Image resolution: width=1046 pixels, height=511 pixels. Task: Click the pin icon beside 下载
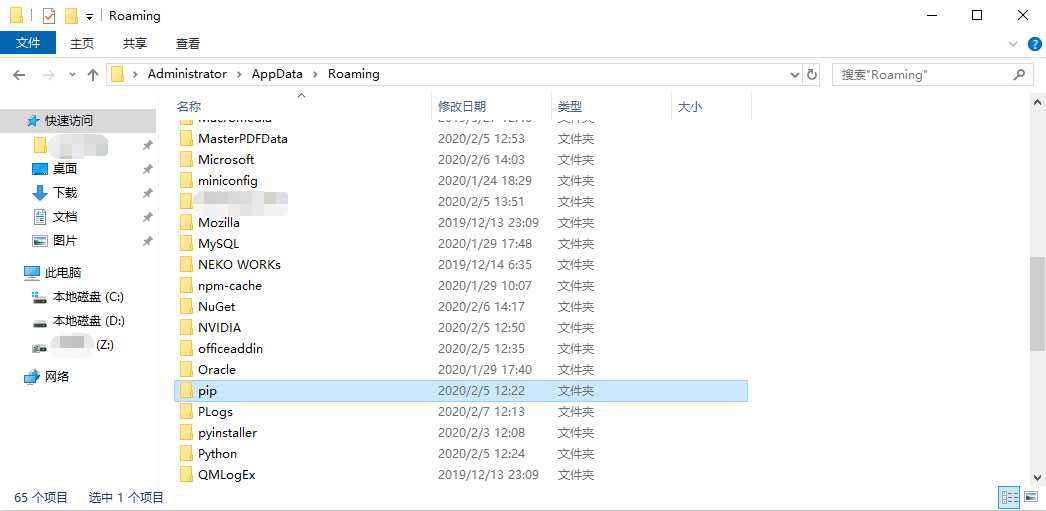click(x=147, y=193)
